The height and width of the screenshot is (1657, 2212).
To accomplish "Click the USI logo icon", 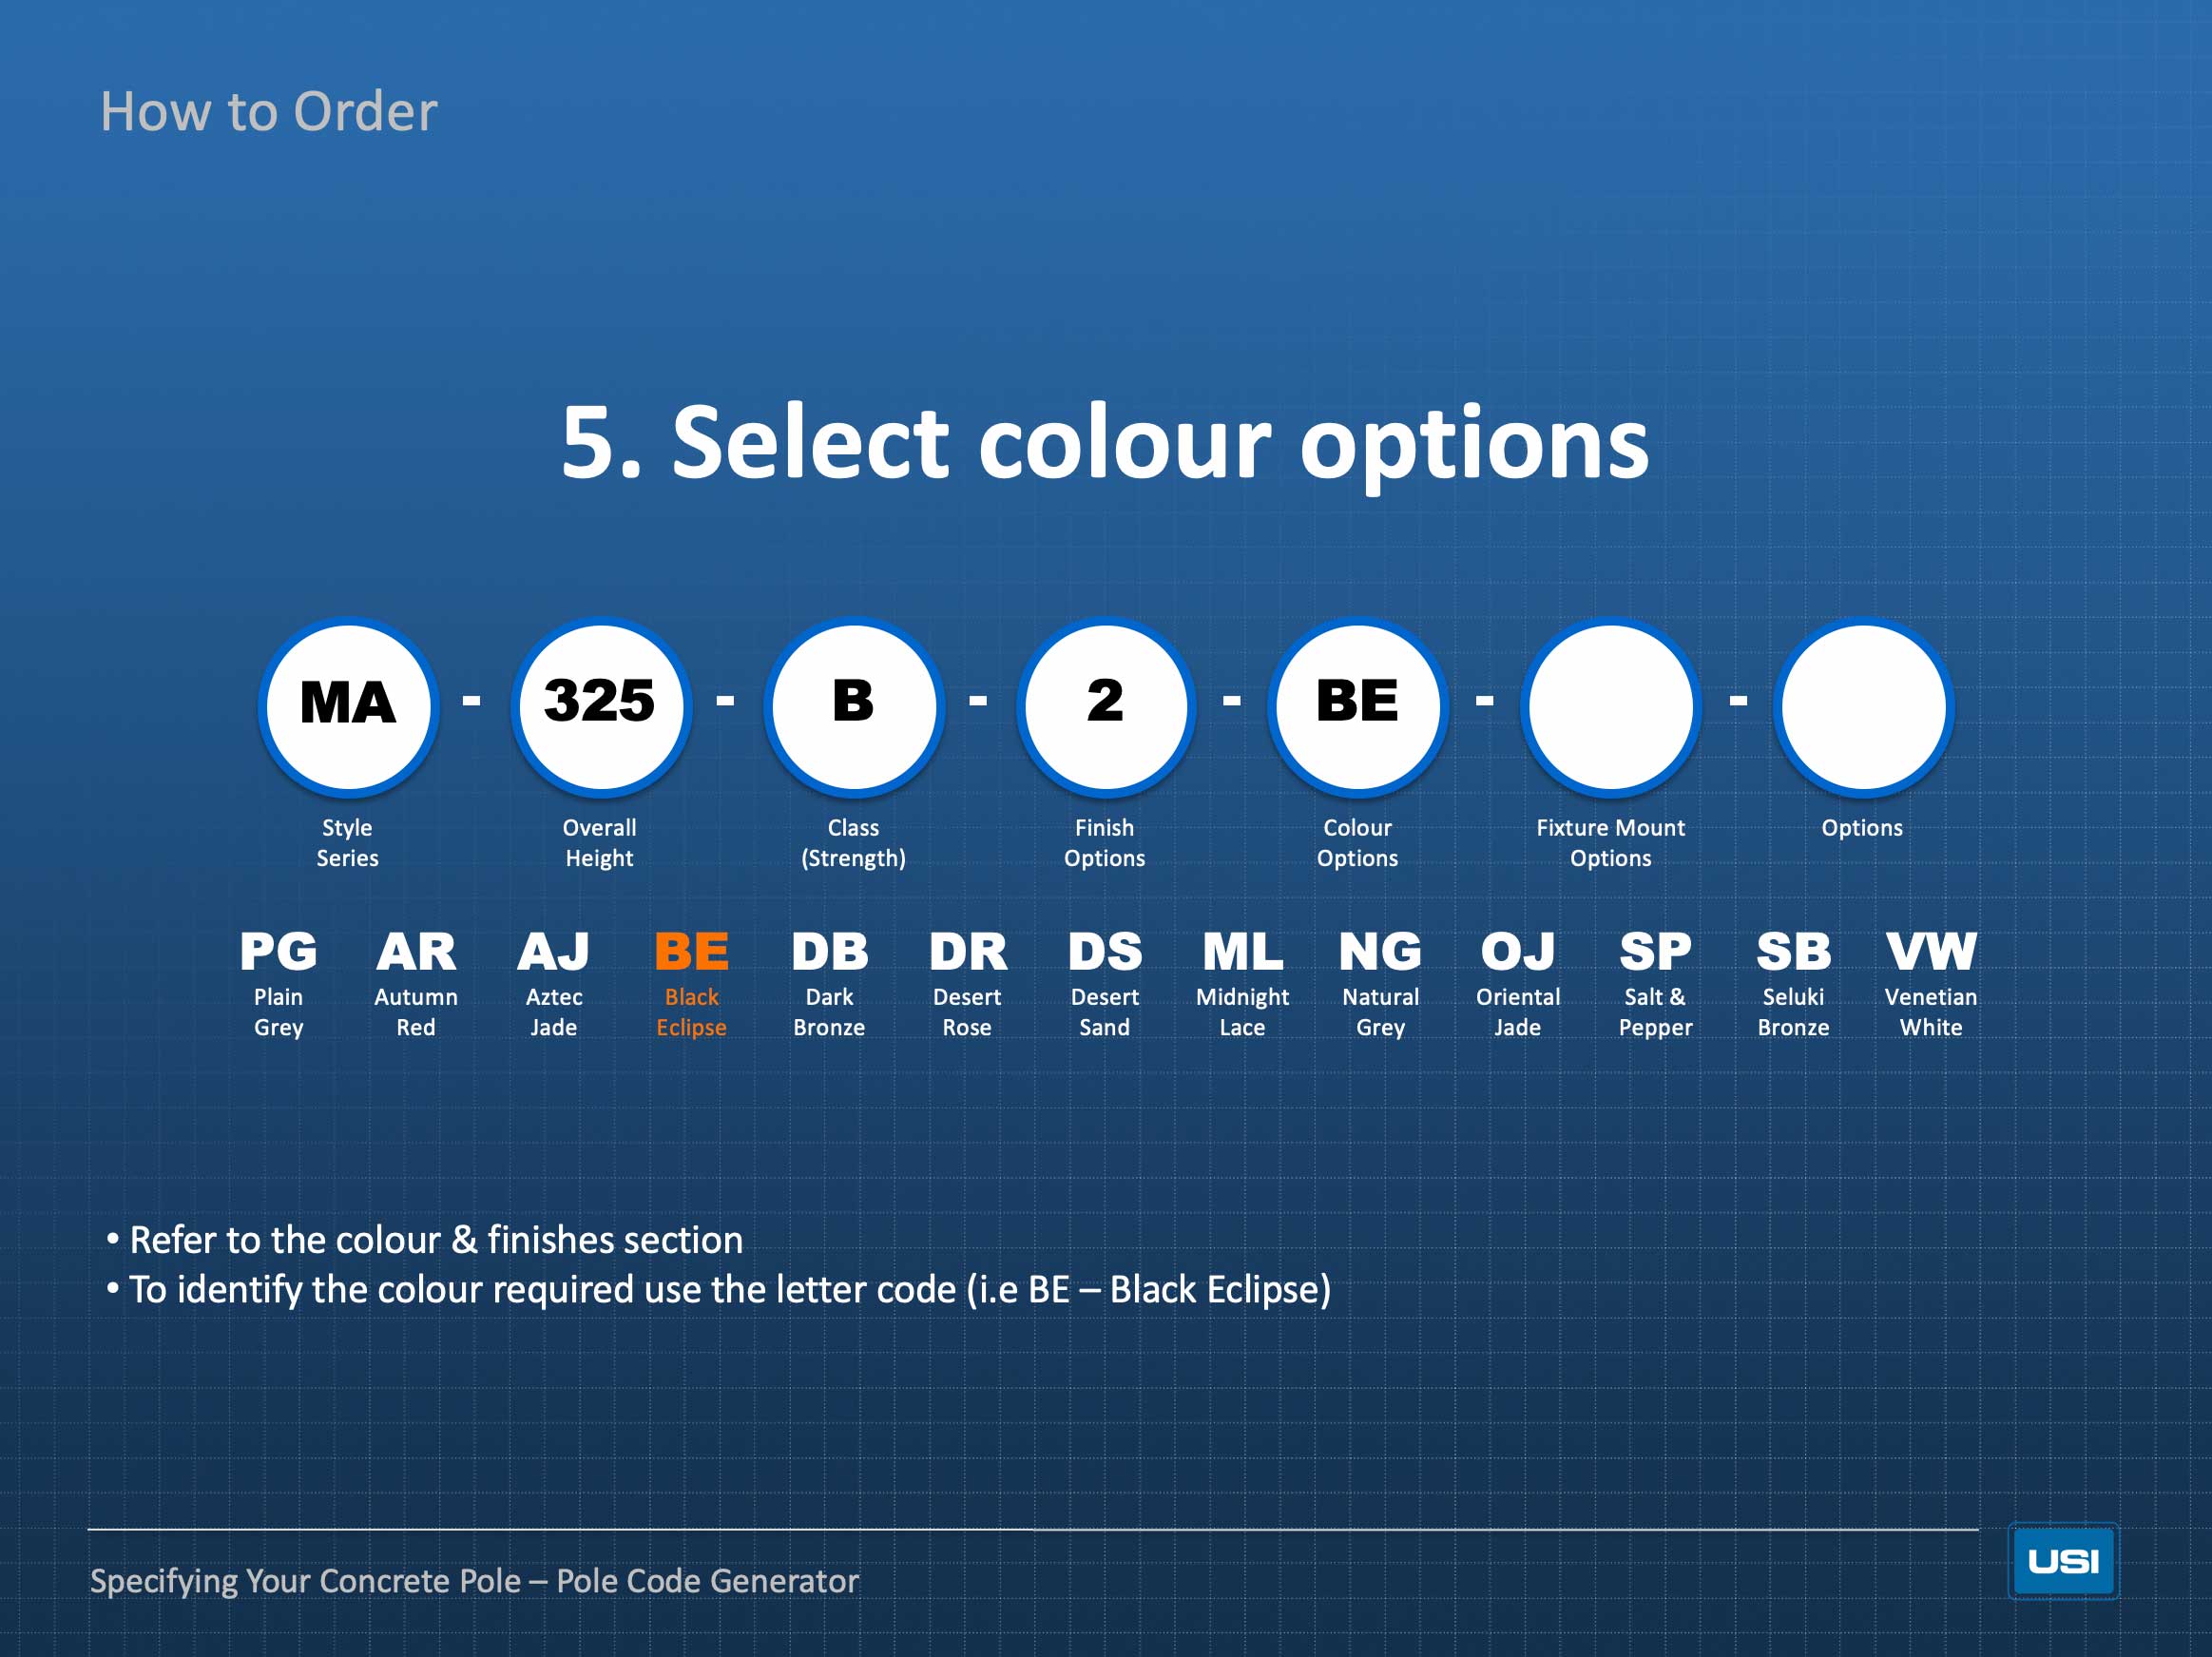I will 2062,1560.
